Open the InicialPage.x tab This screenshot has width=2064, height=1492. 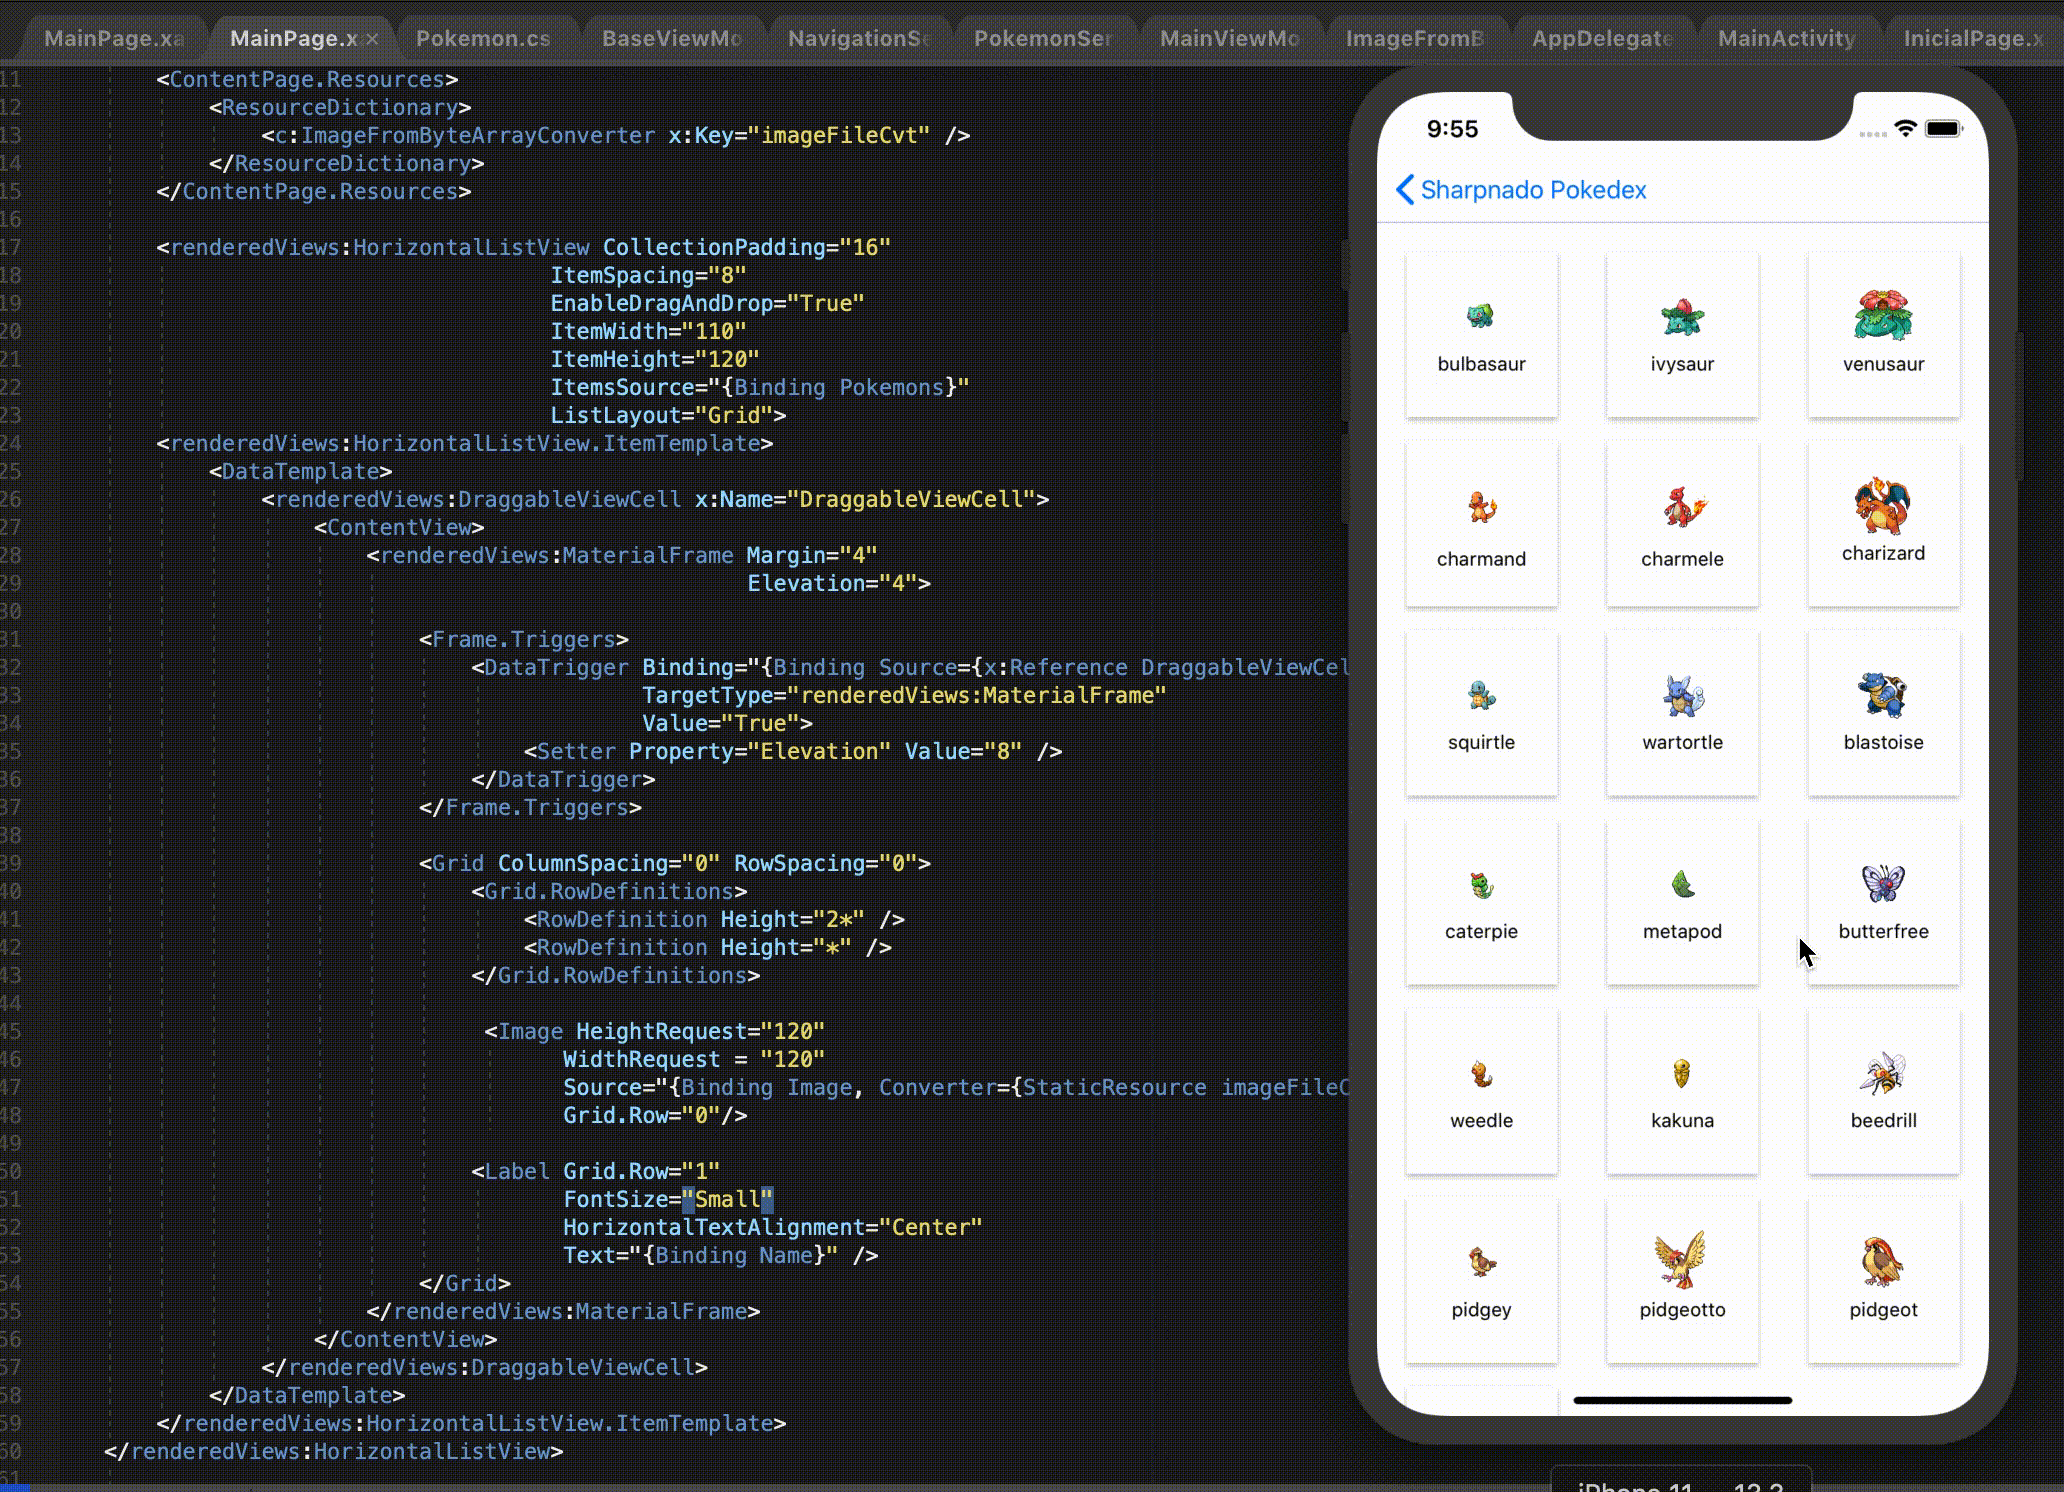[1974, 38]
